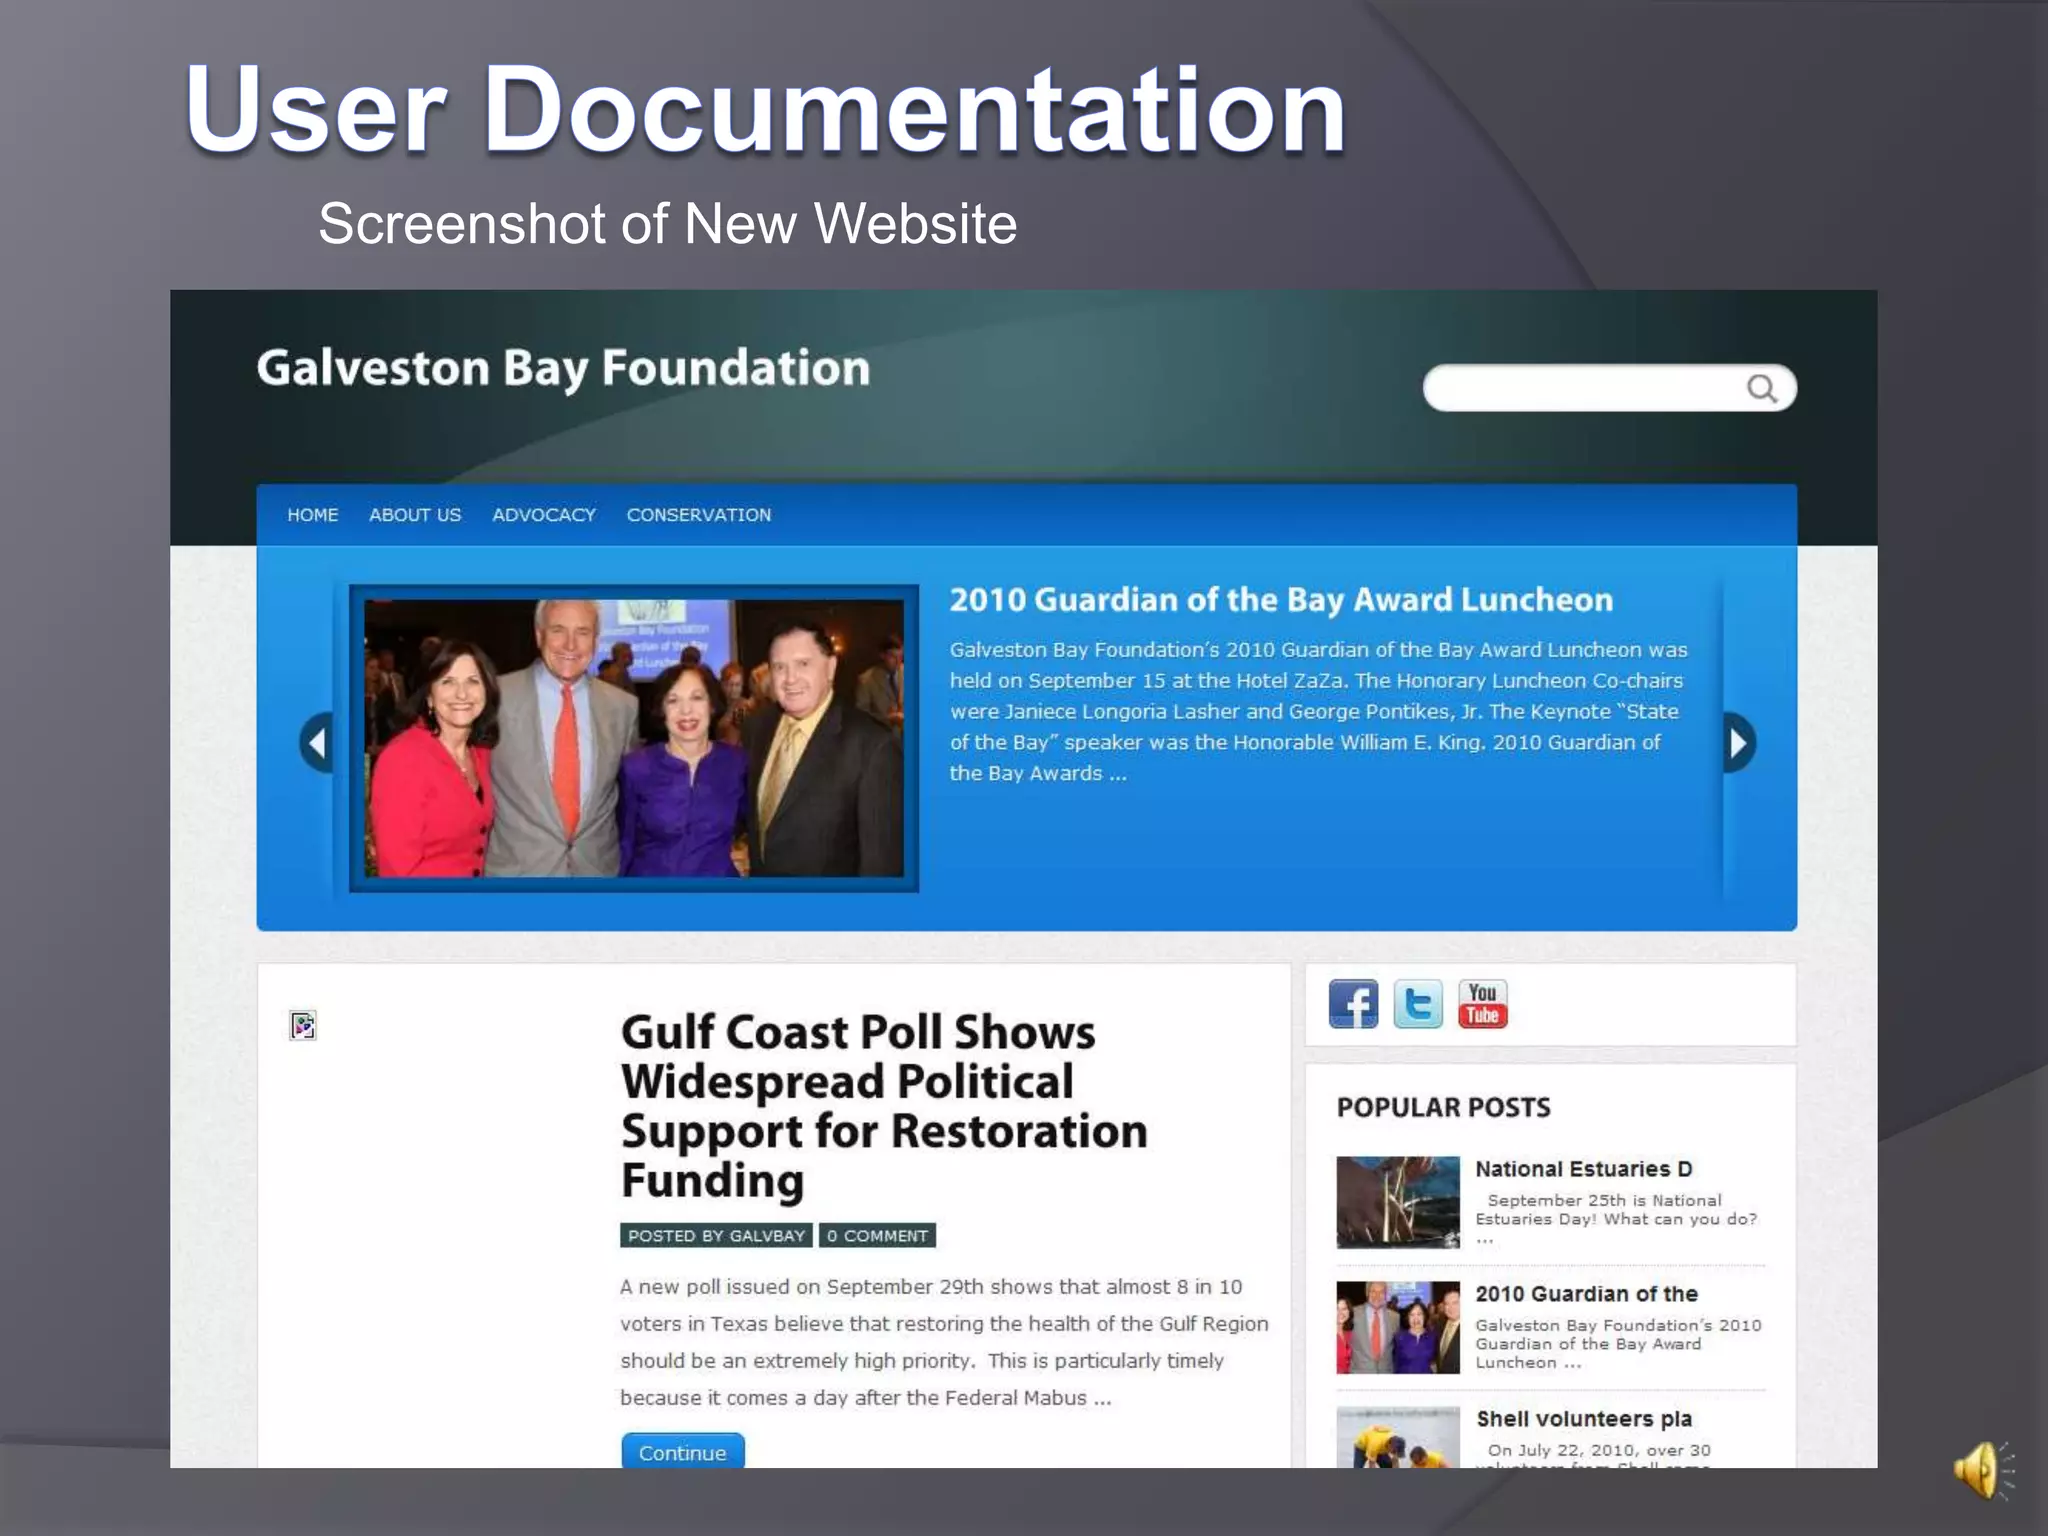
Task: Open the Gulf Coast Poll article title
Action: 884,1106
